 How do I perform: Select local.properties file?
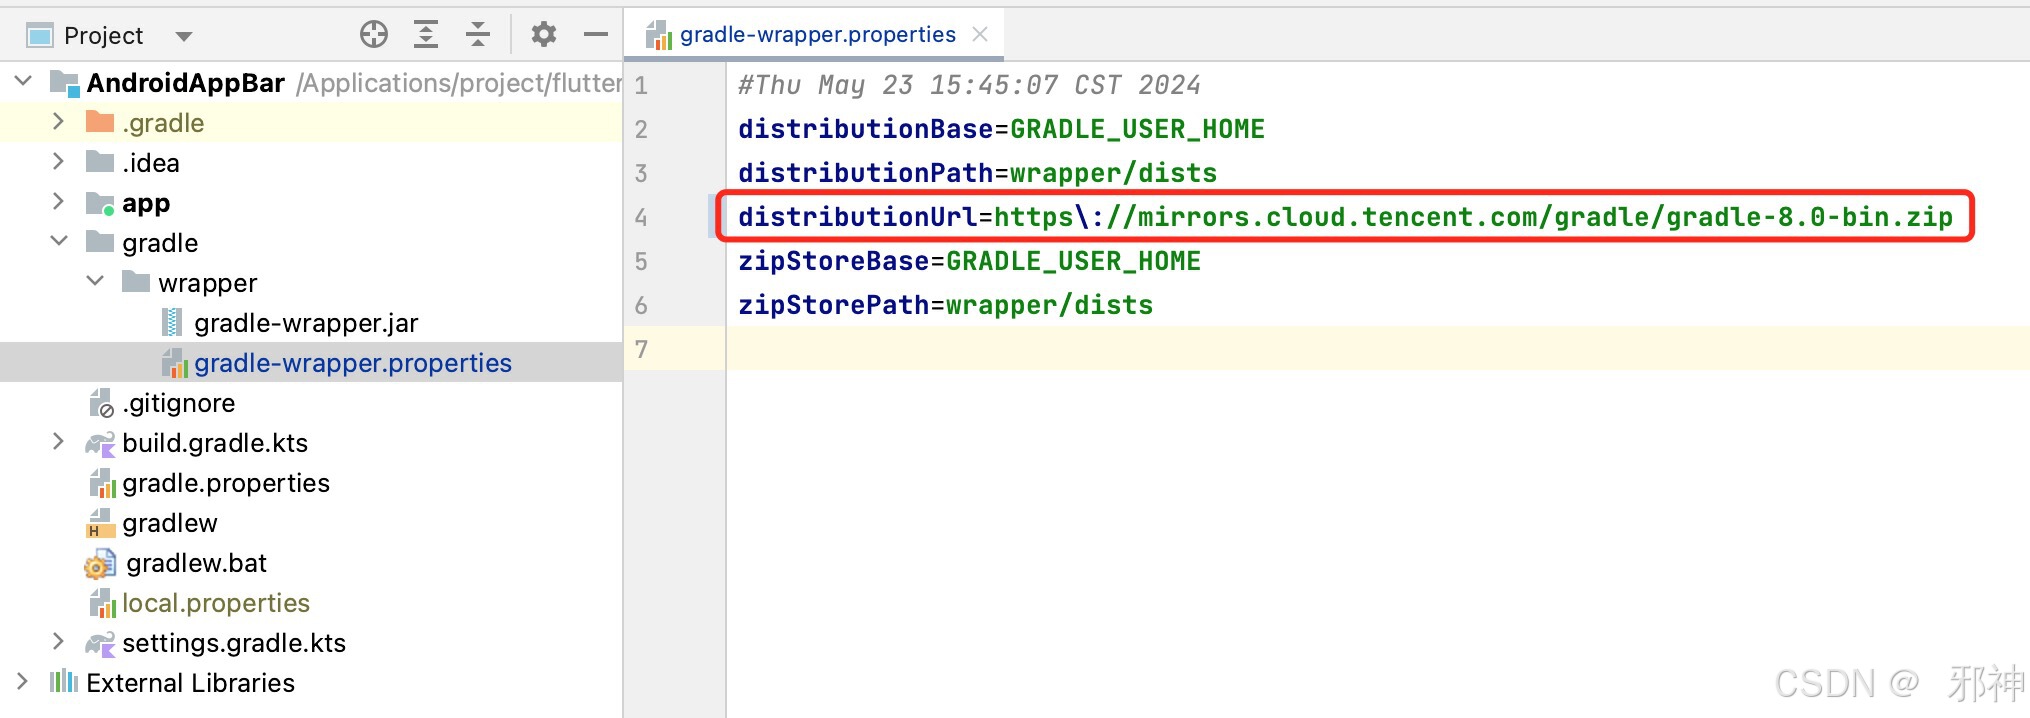coord(216,603)
